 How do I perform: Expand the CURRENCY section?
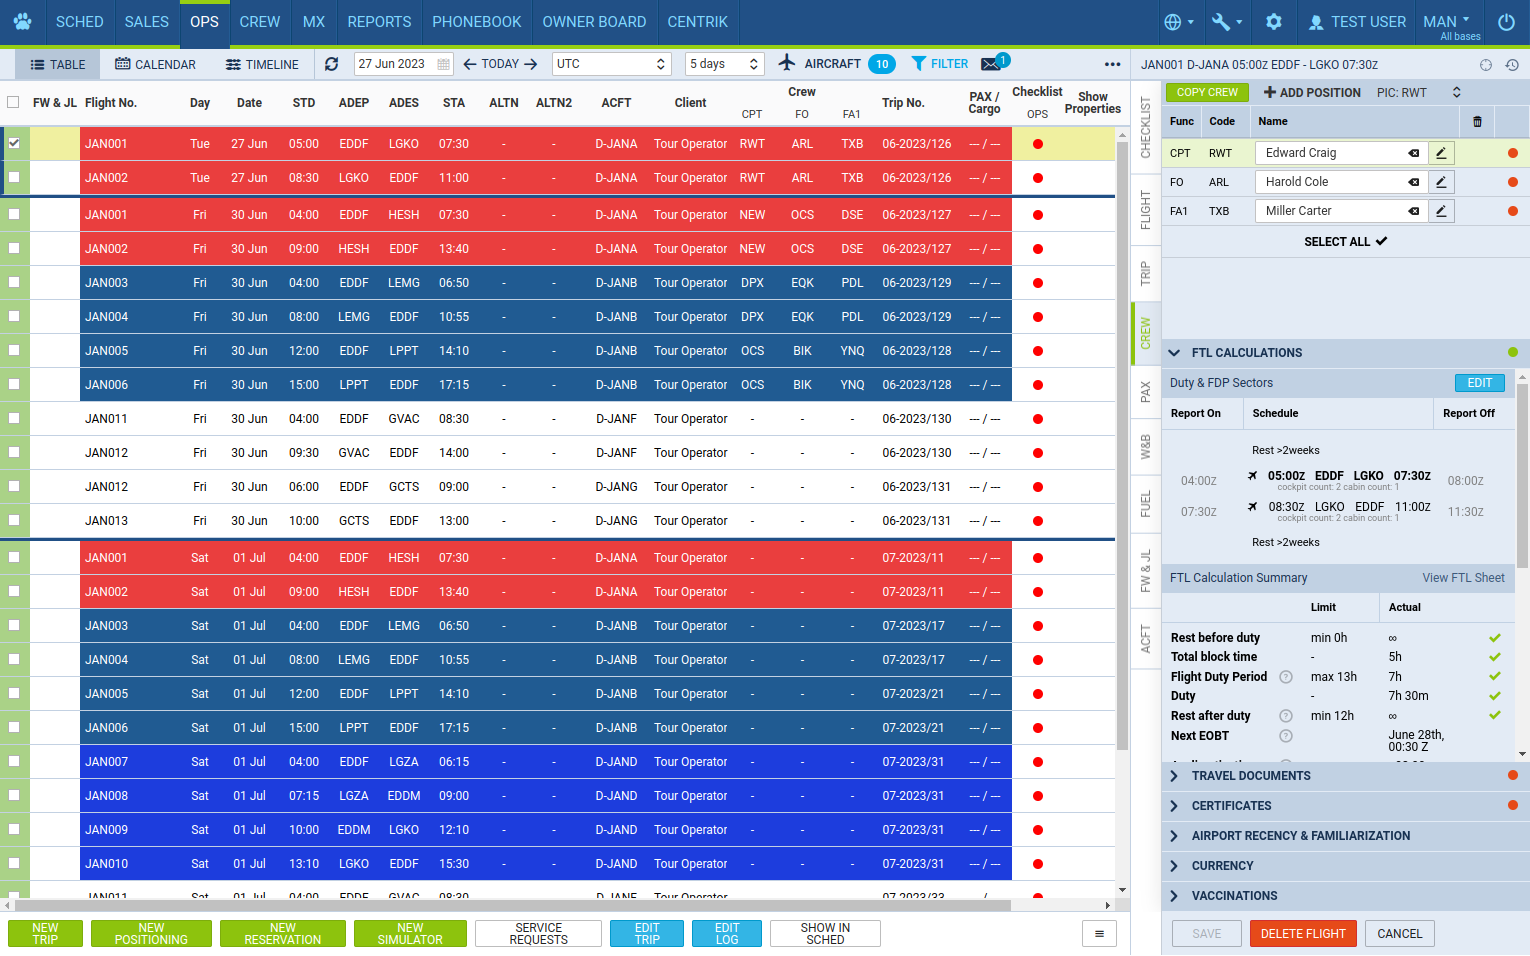click(1345, 866)
